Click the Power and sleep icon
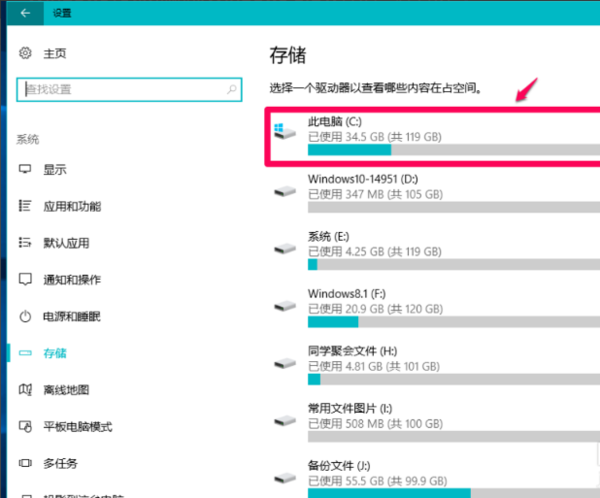Image resolution: width=600 pixels, height=498 pixels. coord(25,316)
